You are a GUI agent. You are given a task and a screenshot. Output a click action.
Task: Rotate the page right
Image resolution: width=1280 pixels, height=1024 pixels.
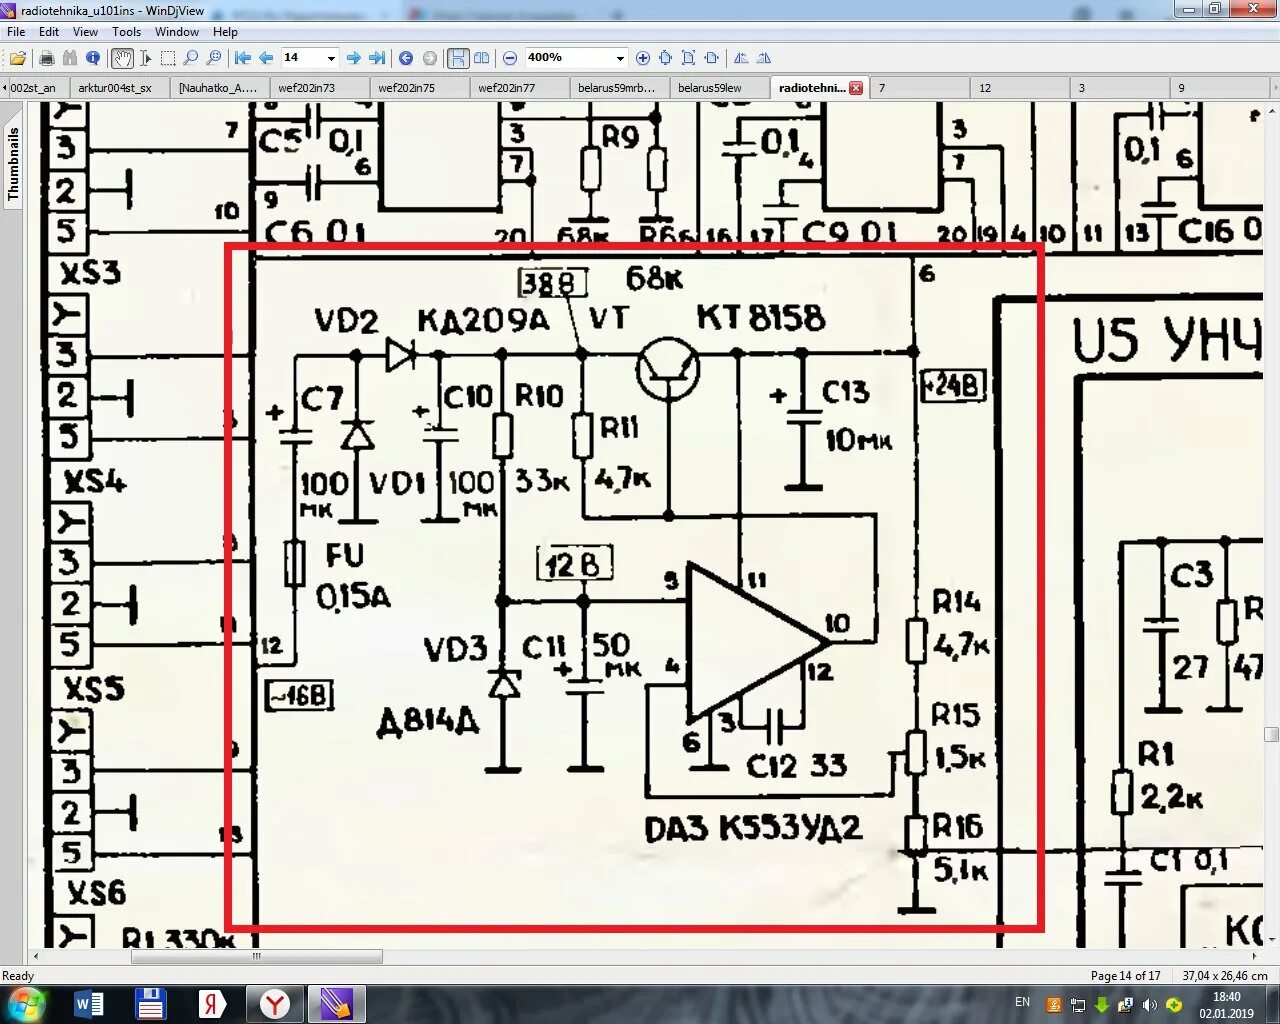[x=765, y=58]
